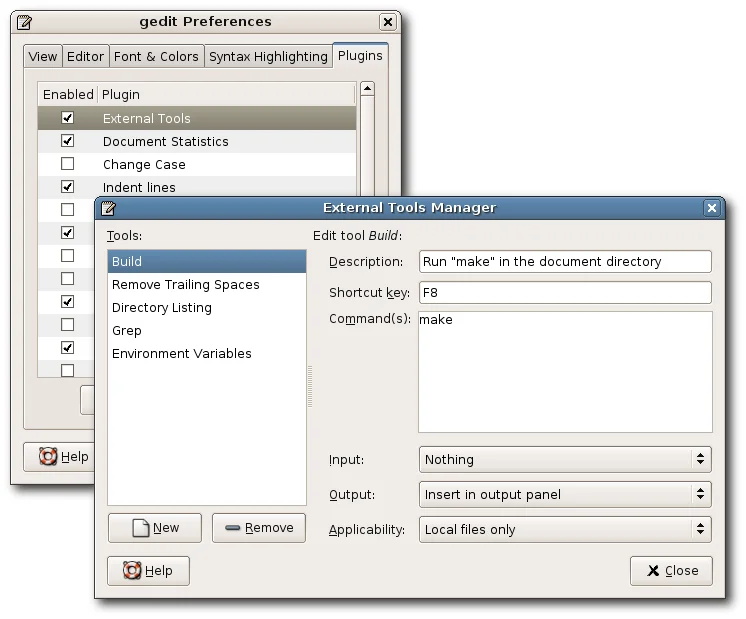Sort by the Enabled column header
The width and height of the screenshot is (746, 619).
(x=68, y=94)
